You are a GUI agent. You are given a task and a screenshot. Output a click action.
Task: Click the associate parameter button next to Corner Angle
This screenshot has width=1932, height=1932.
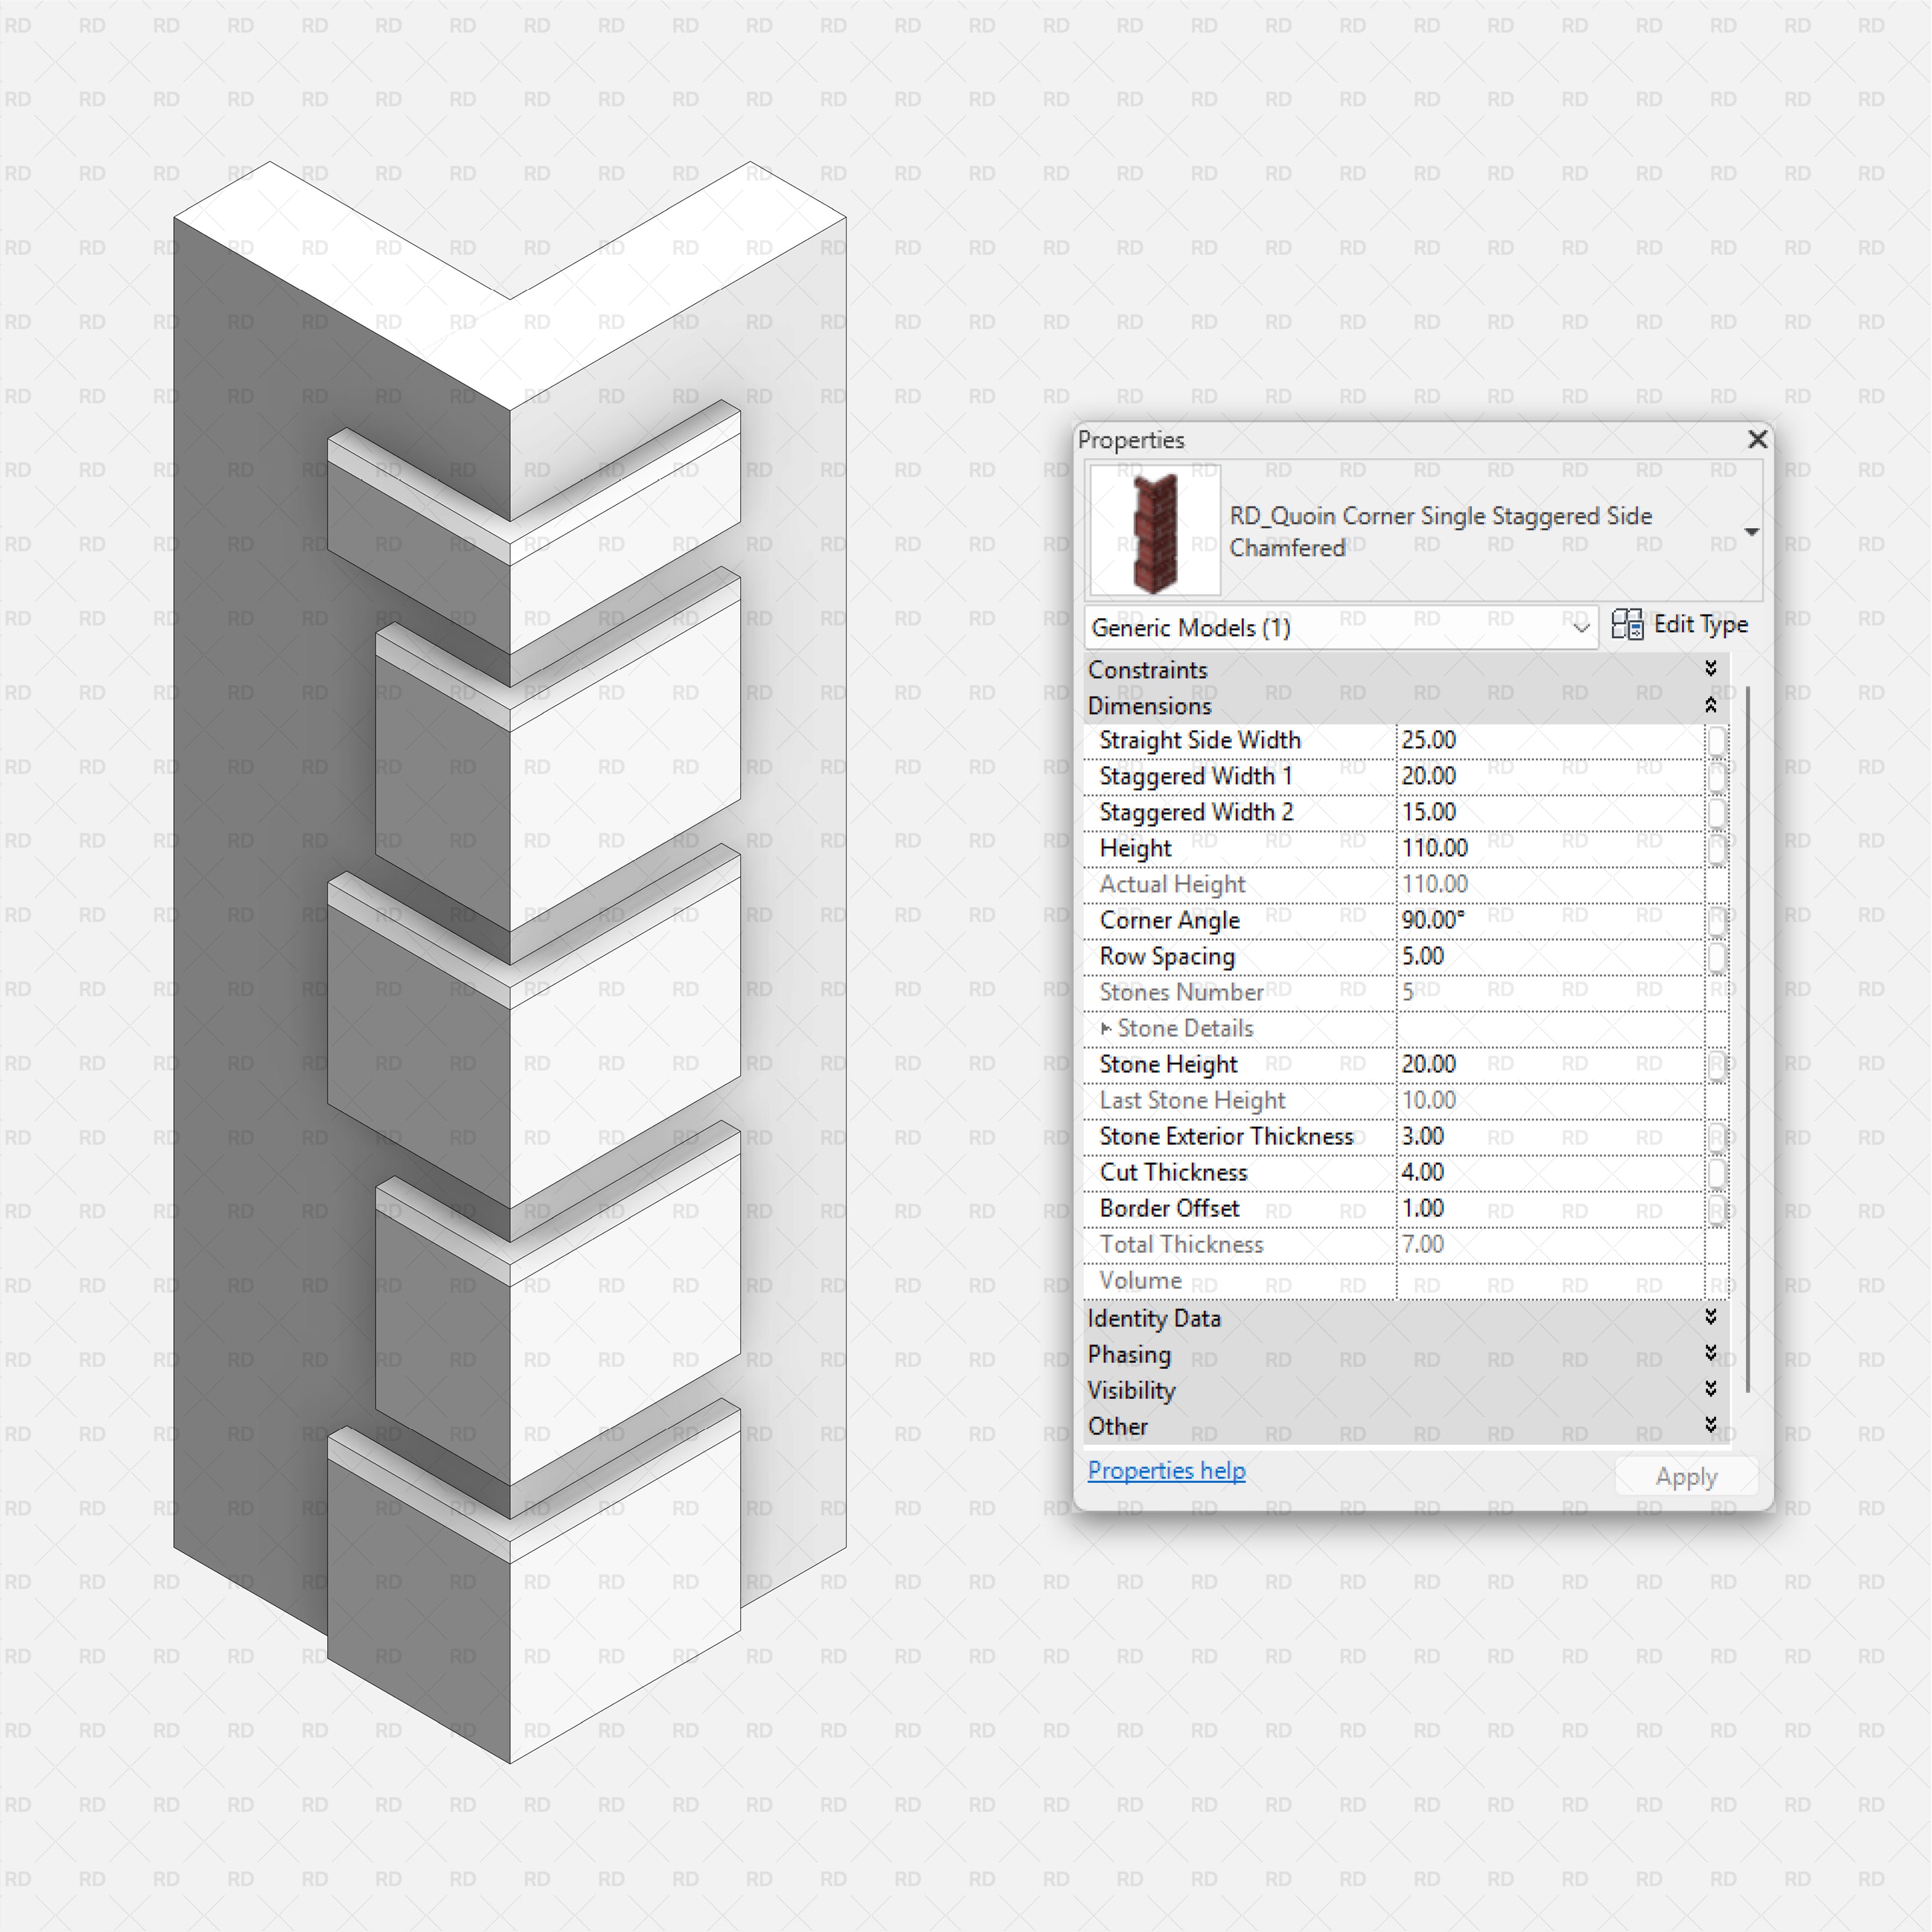[1718, 920]
